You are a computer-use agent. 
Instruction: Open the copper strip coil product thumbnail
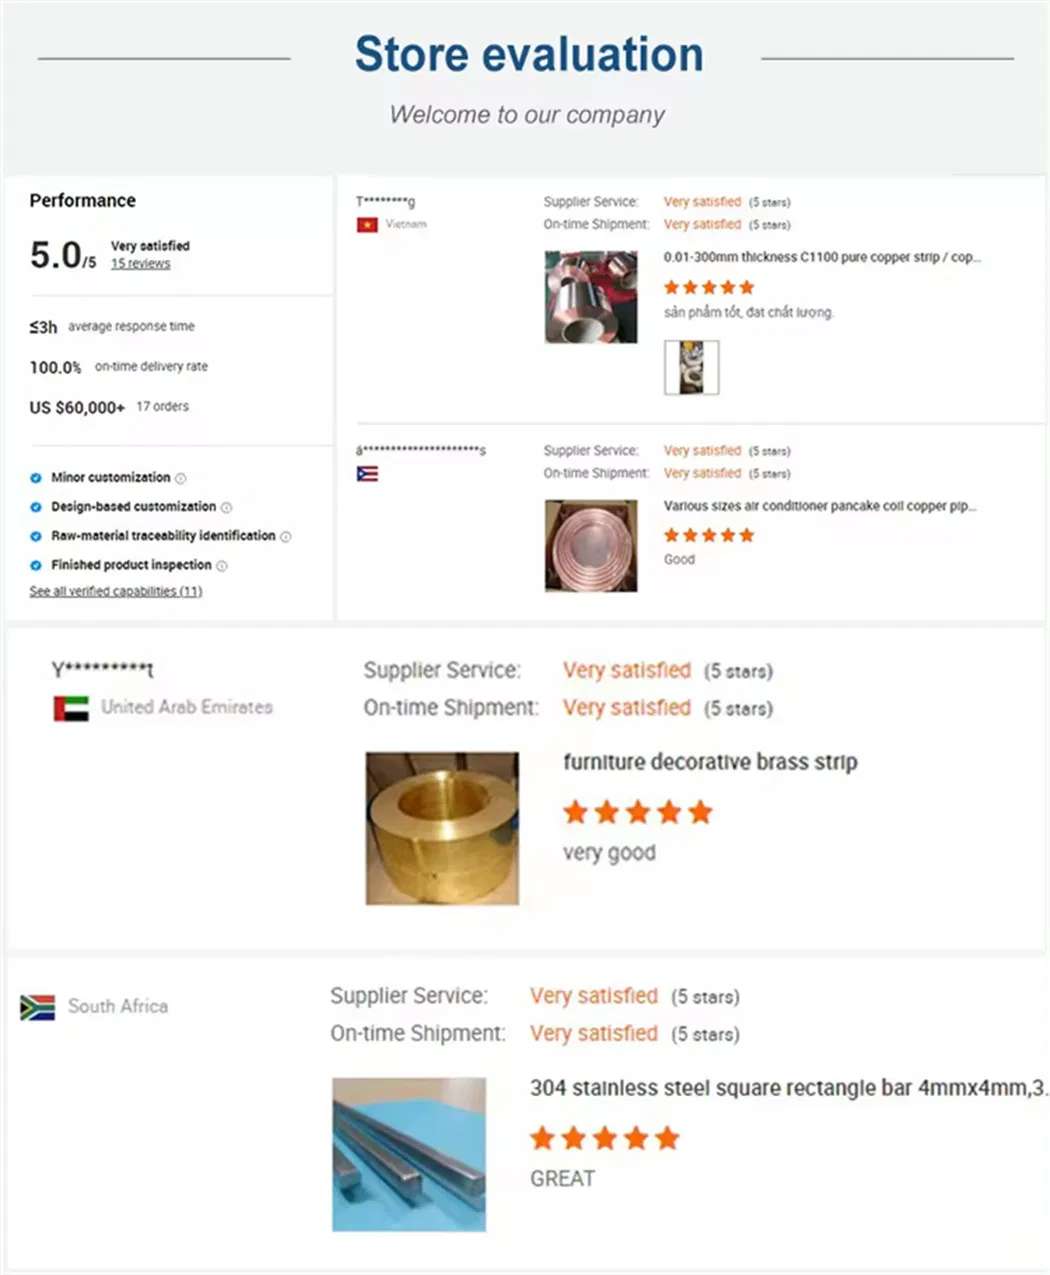(591, 297)
